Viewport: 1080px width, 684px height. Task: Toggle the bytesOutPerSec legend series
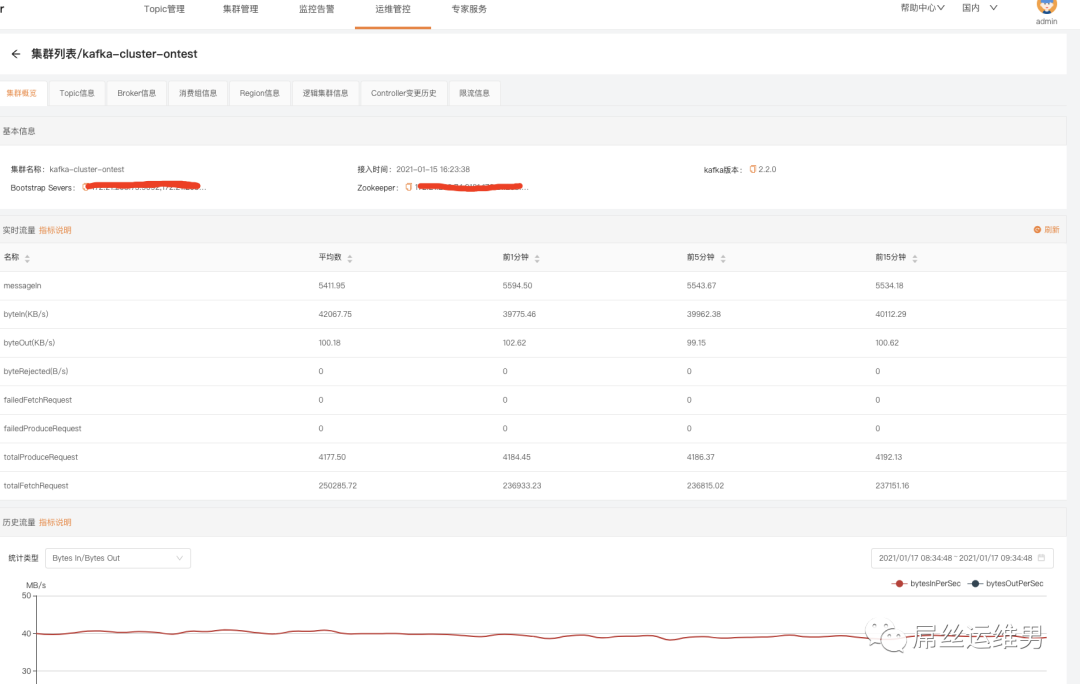click(x=1006, y=583)
